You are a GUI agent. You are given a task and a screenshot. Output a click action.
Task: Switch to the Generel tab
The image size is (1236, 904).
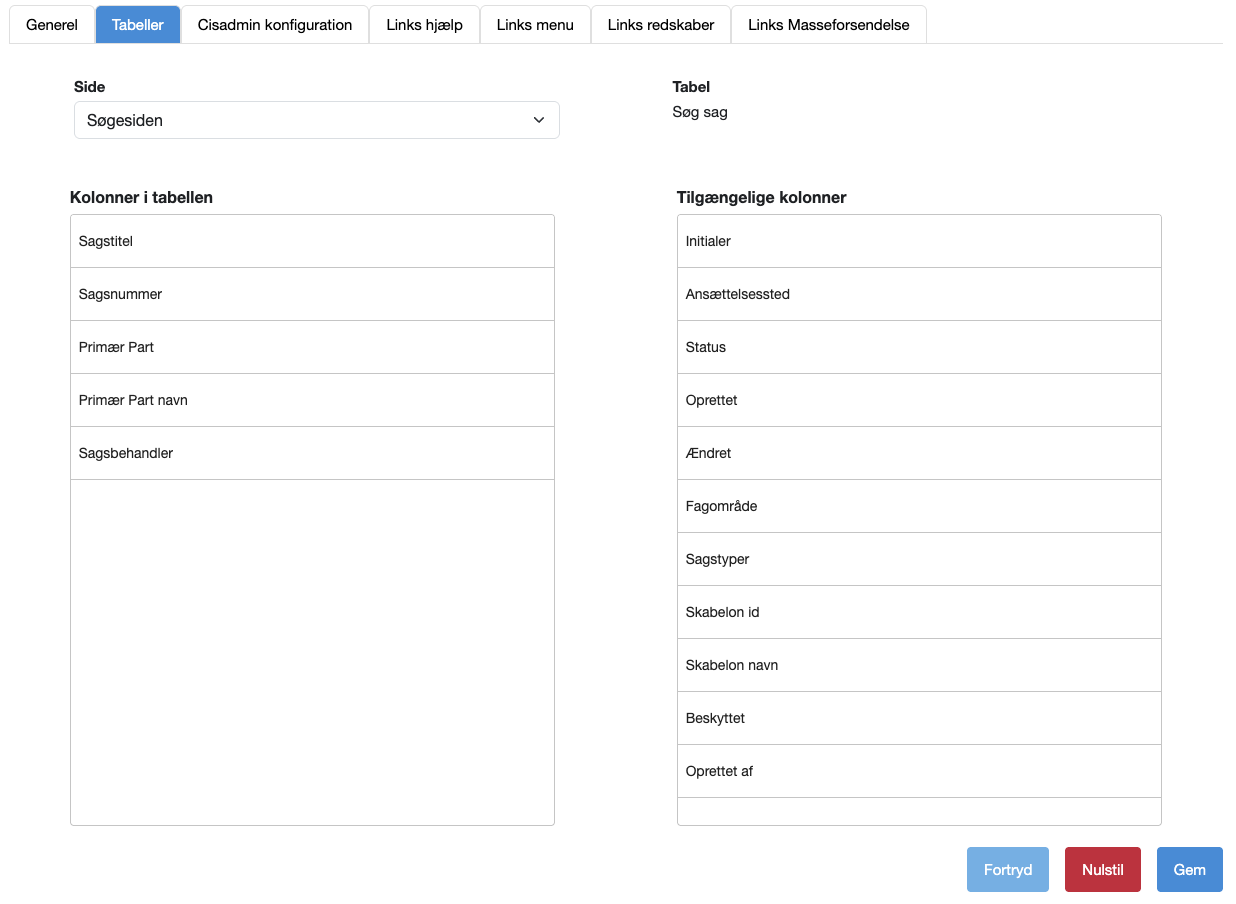(x=52, y=25)
